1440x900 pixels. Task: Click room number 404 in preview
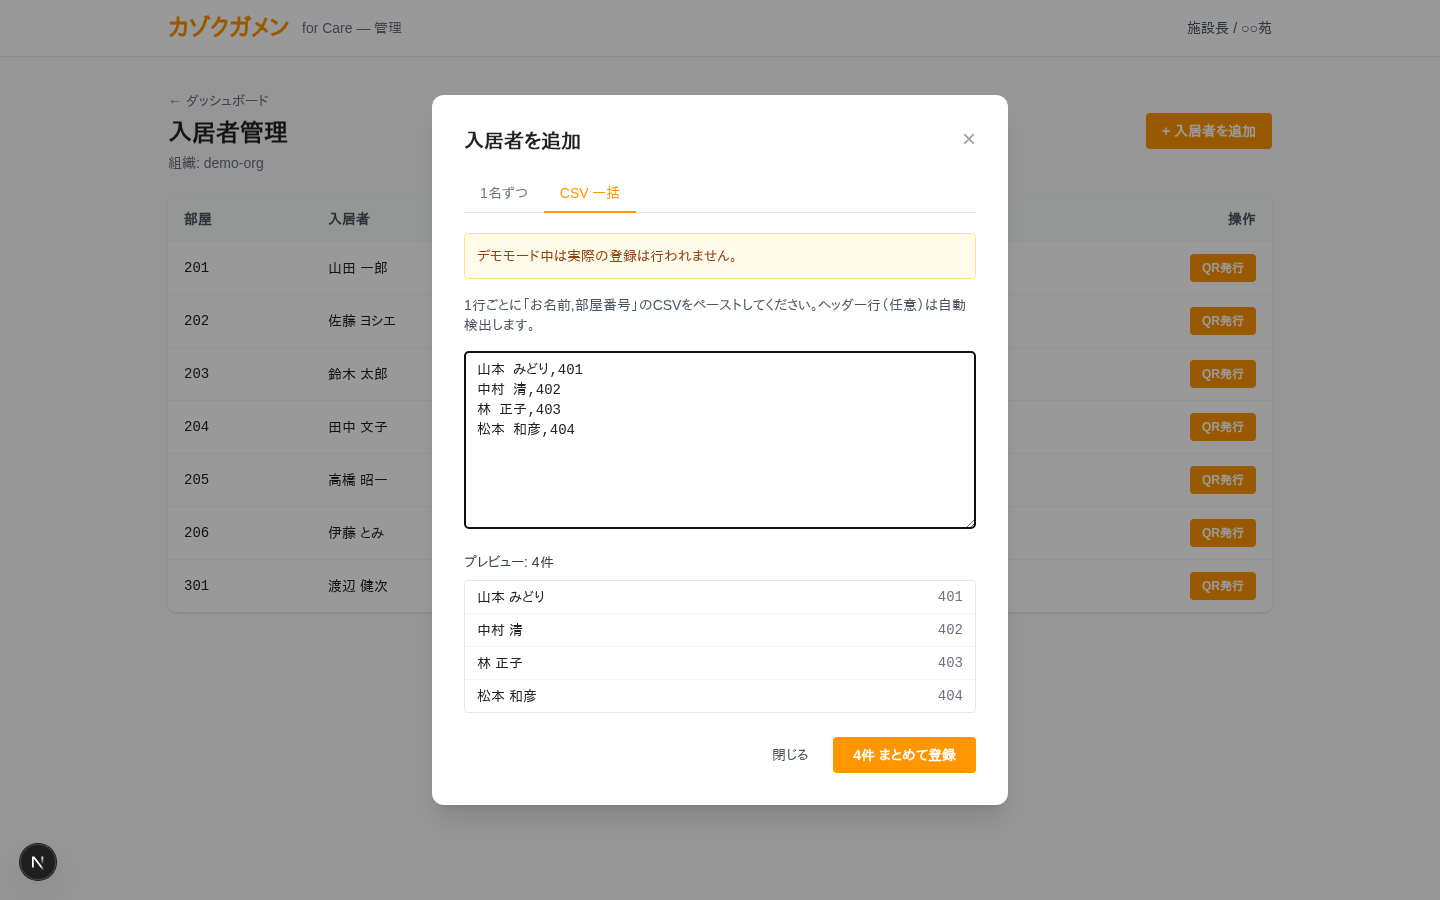(950, 696)
